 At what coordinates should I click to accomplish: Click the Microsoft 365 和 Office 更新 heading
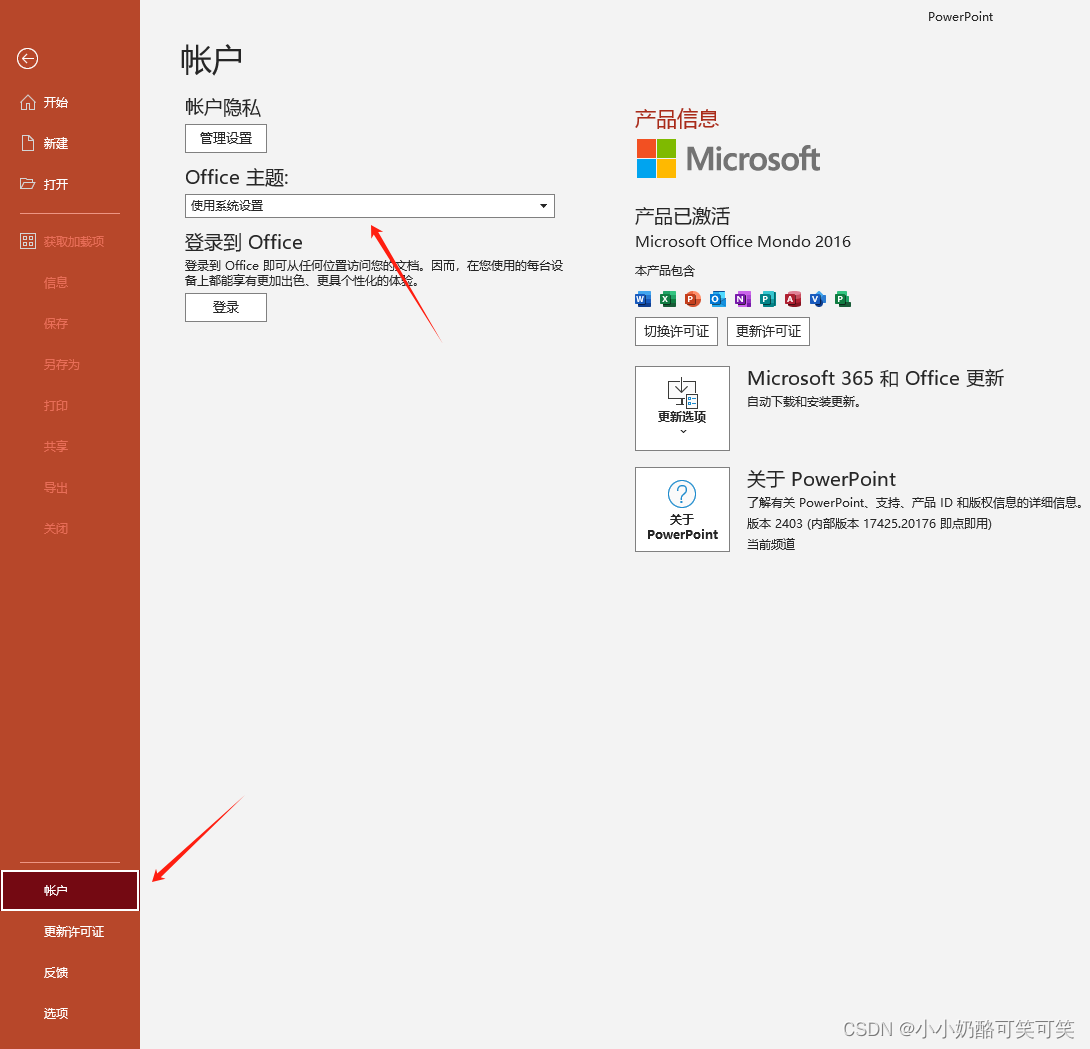[x=875, y=378]
